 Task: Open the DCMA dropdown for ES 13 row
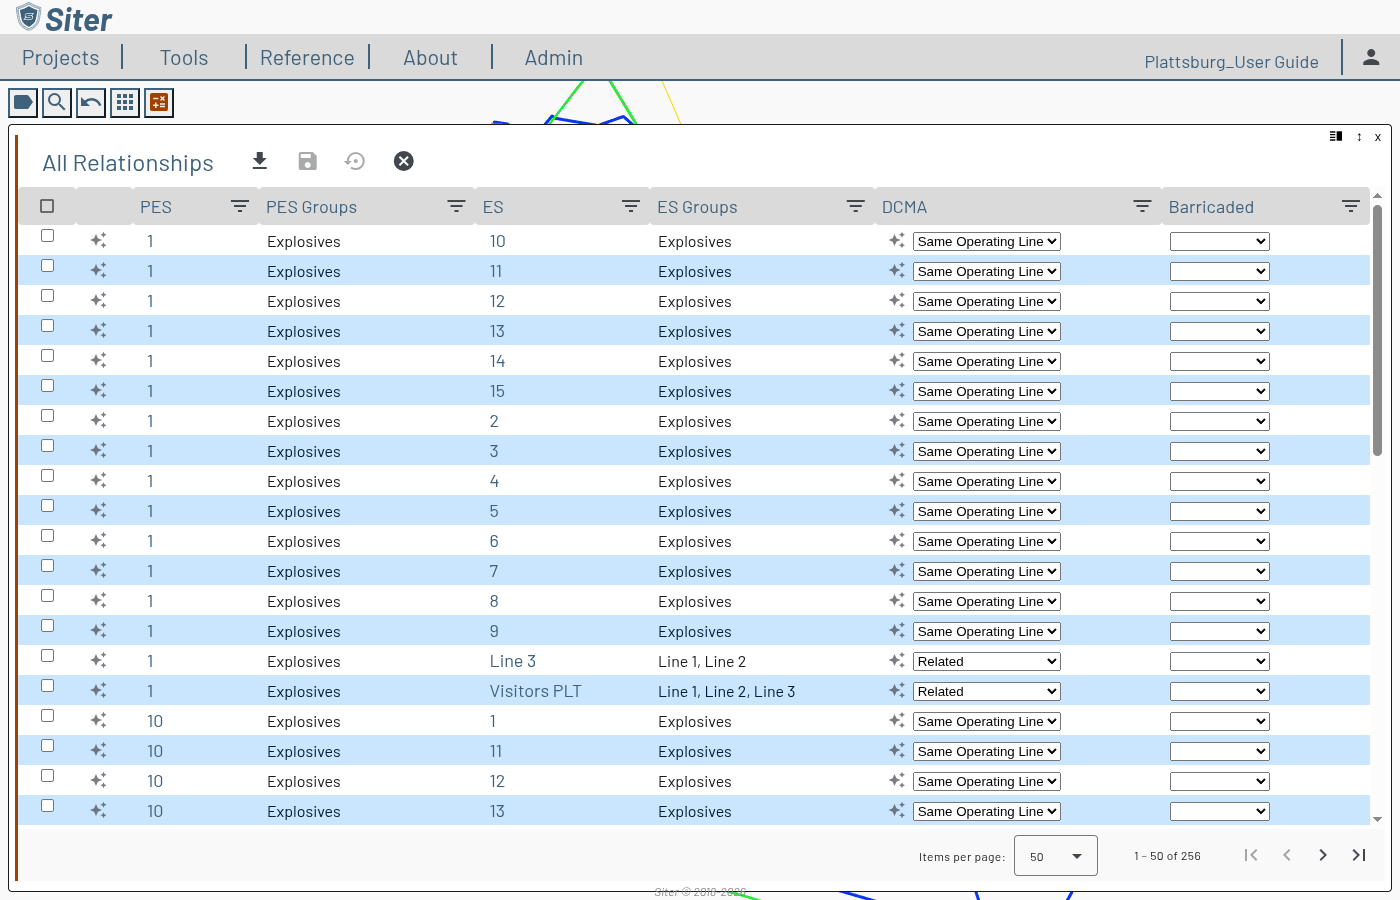pos(987,331)
